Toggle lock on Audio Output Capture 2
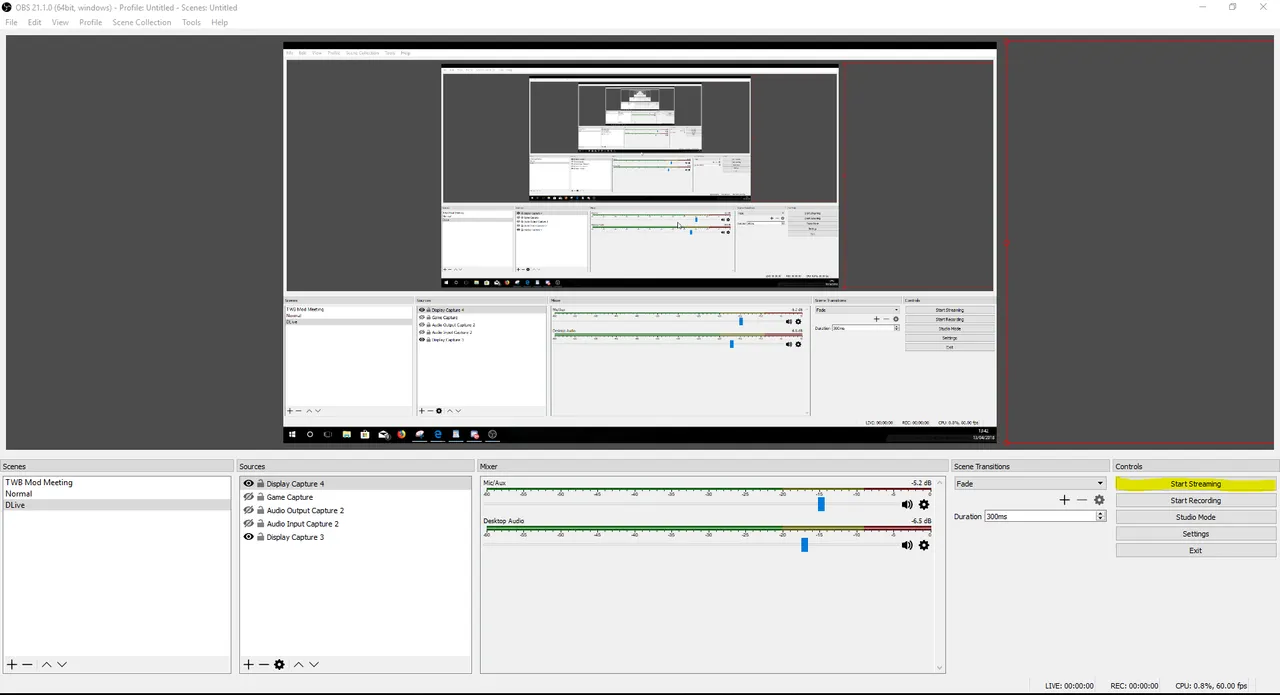1280x695 pixels. tap(261, 510)
